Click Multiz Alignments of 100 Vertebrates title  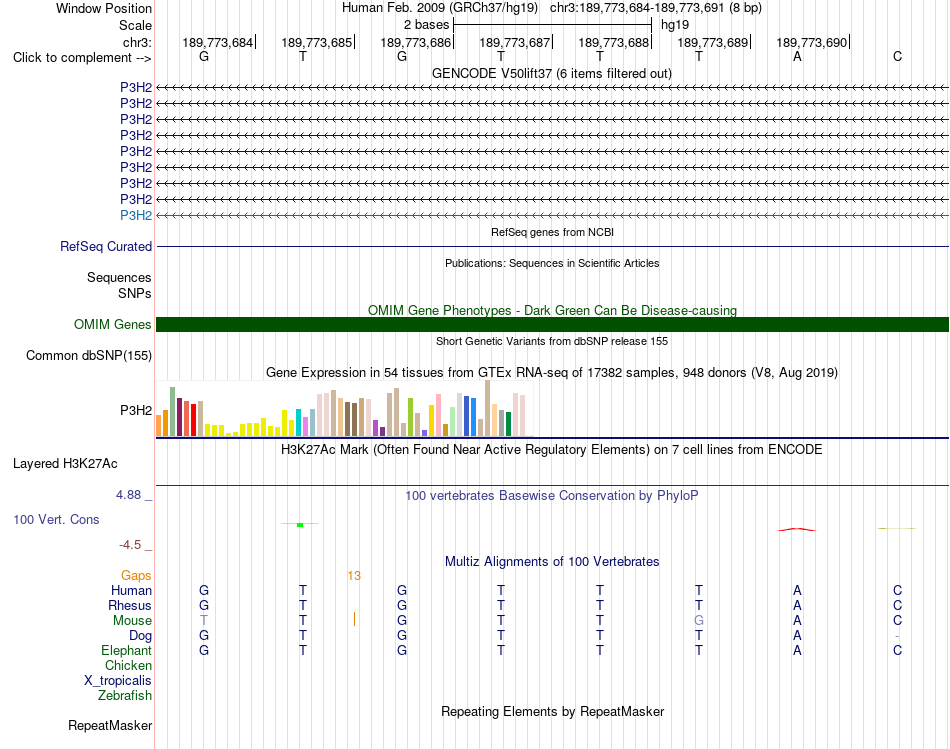click(x=552, y=562)
